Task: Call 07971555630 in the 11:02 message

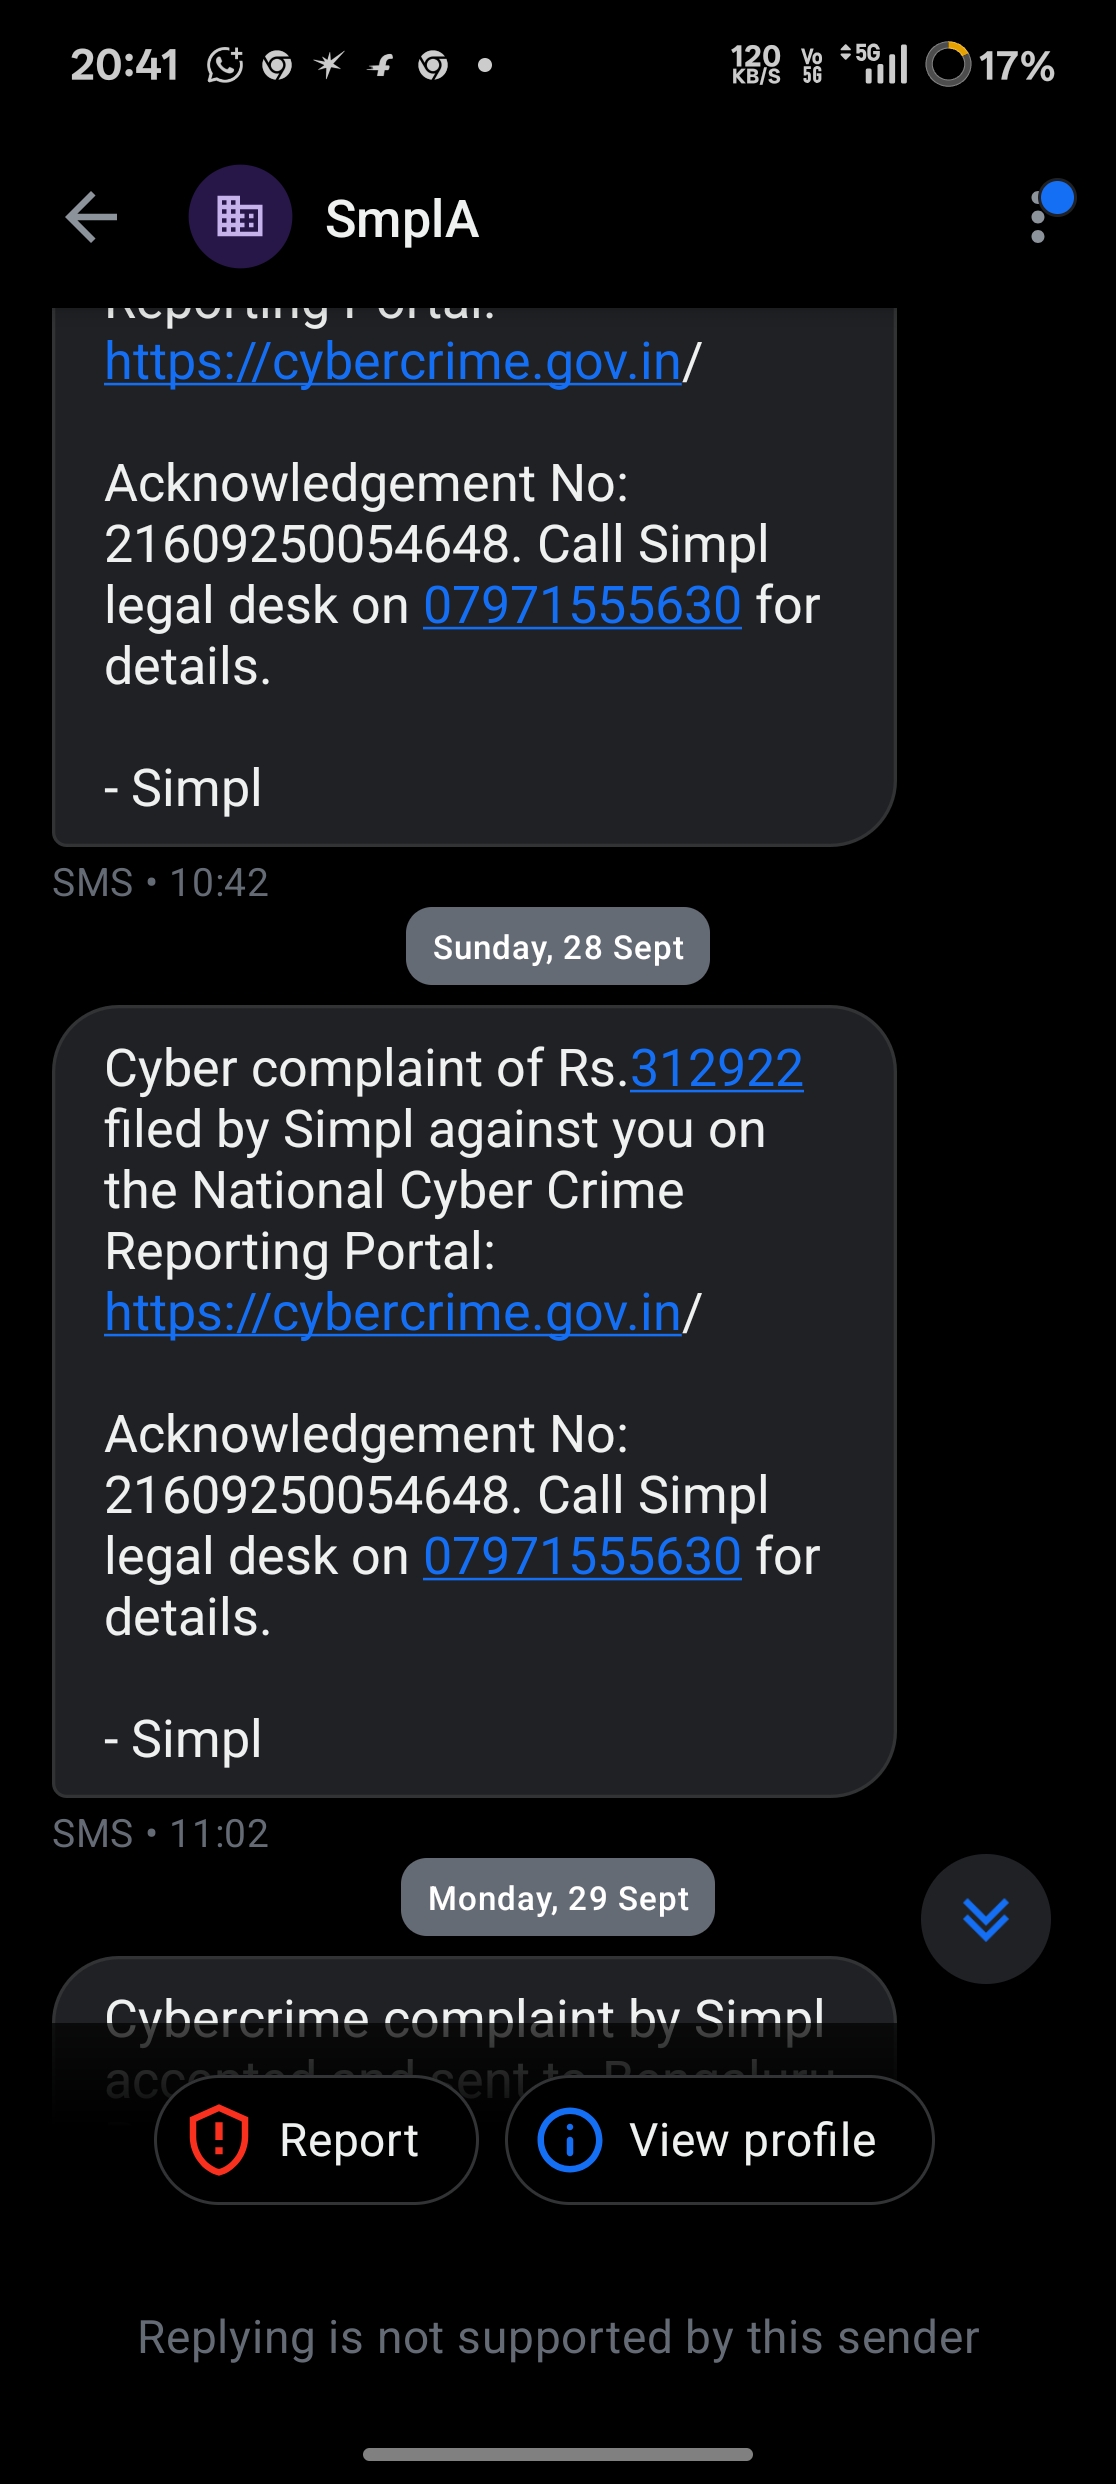Action: point(582,1557)
